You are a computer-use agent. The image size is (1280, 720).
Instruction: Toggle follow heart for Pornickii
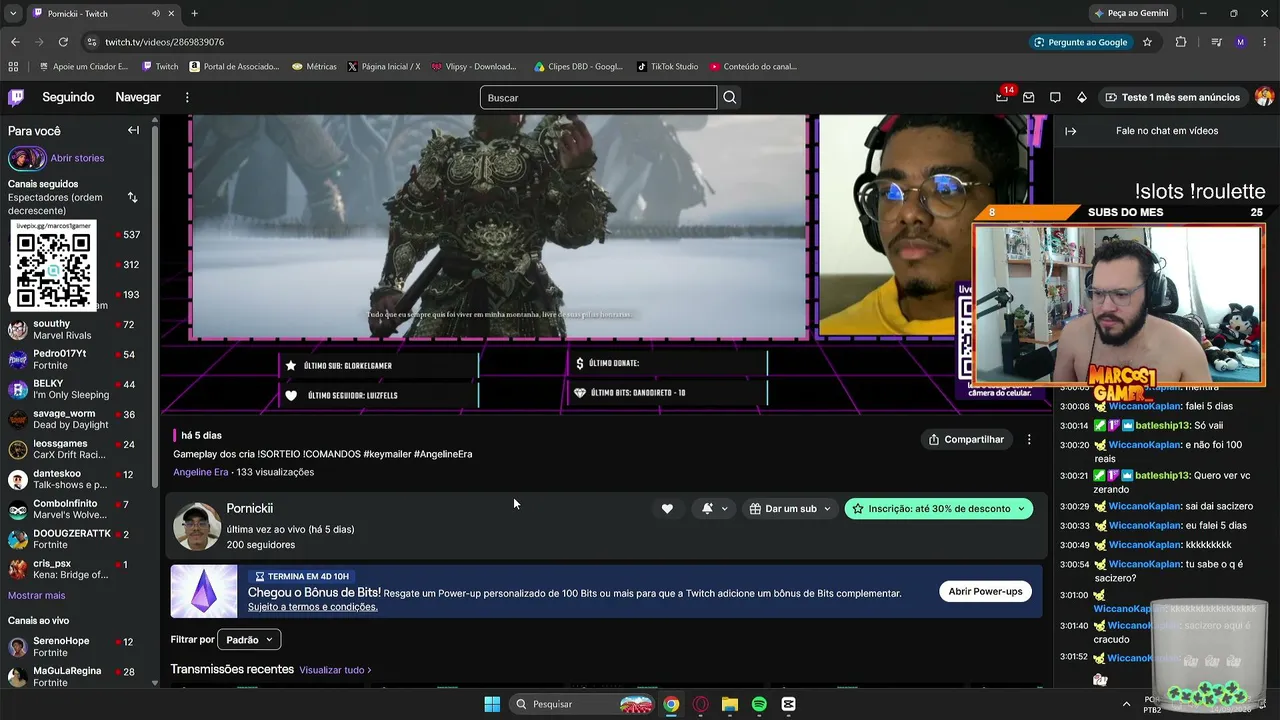tap(667, 509)
